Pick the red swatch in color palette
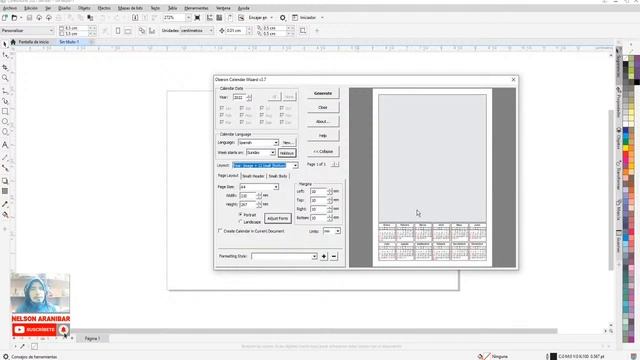 (x=625, y=155)
